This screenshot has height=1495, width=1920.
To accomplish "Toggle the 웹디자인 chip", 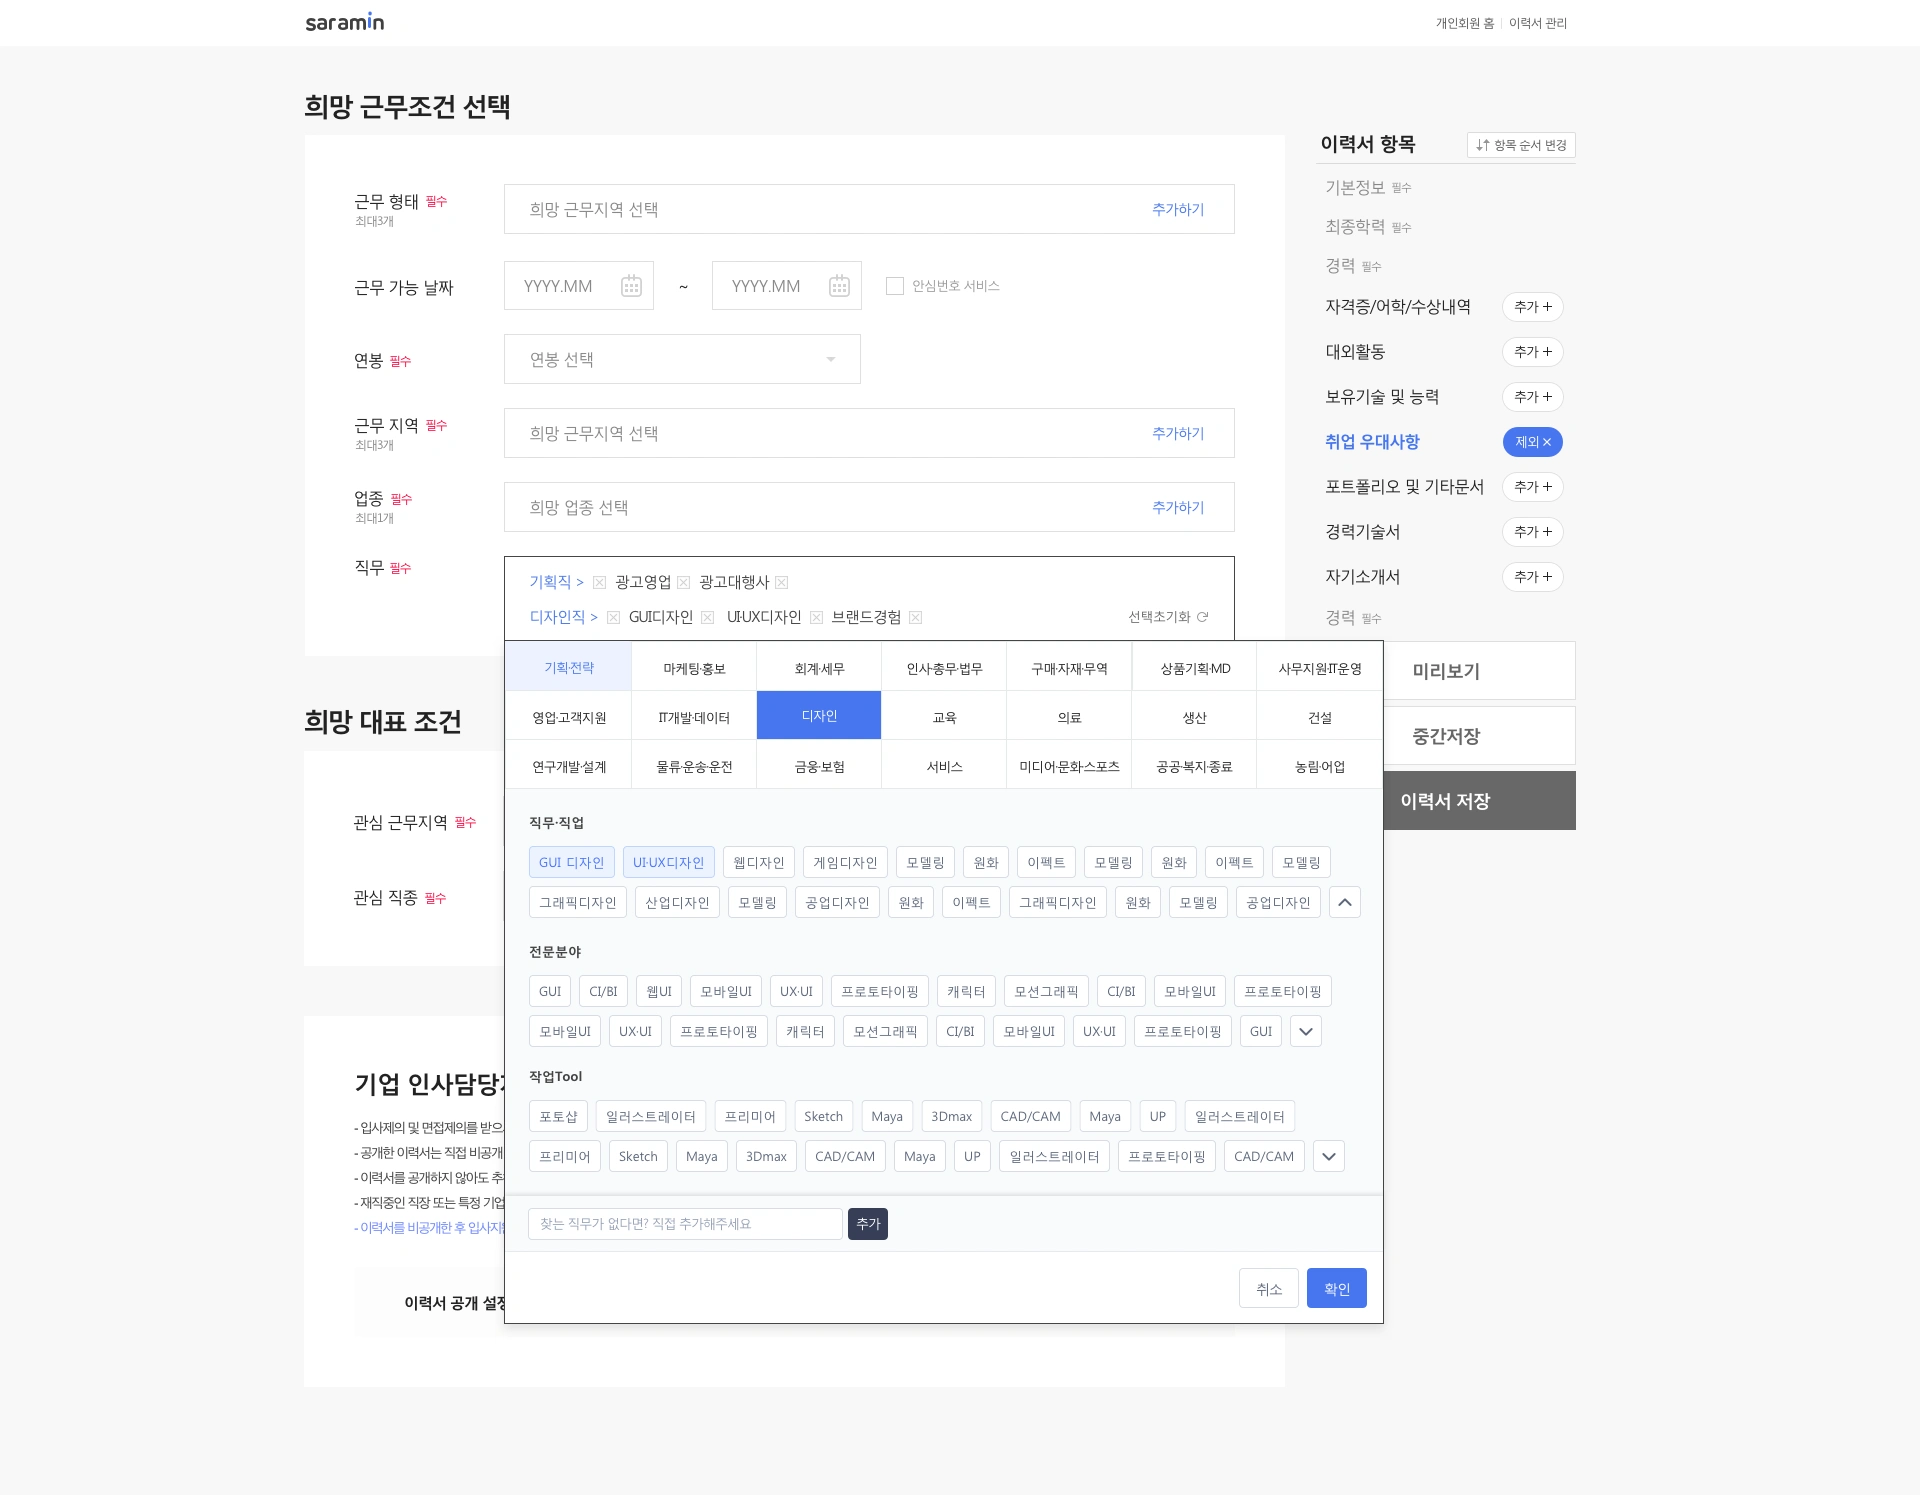I will [758, 862].
